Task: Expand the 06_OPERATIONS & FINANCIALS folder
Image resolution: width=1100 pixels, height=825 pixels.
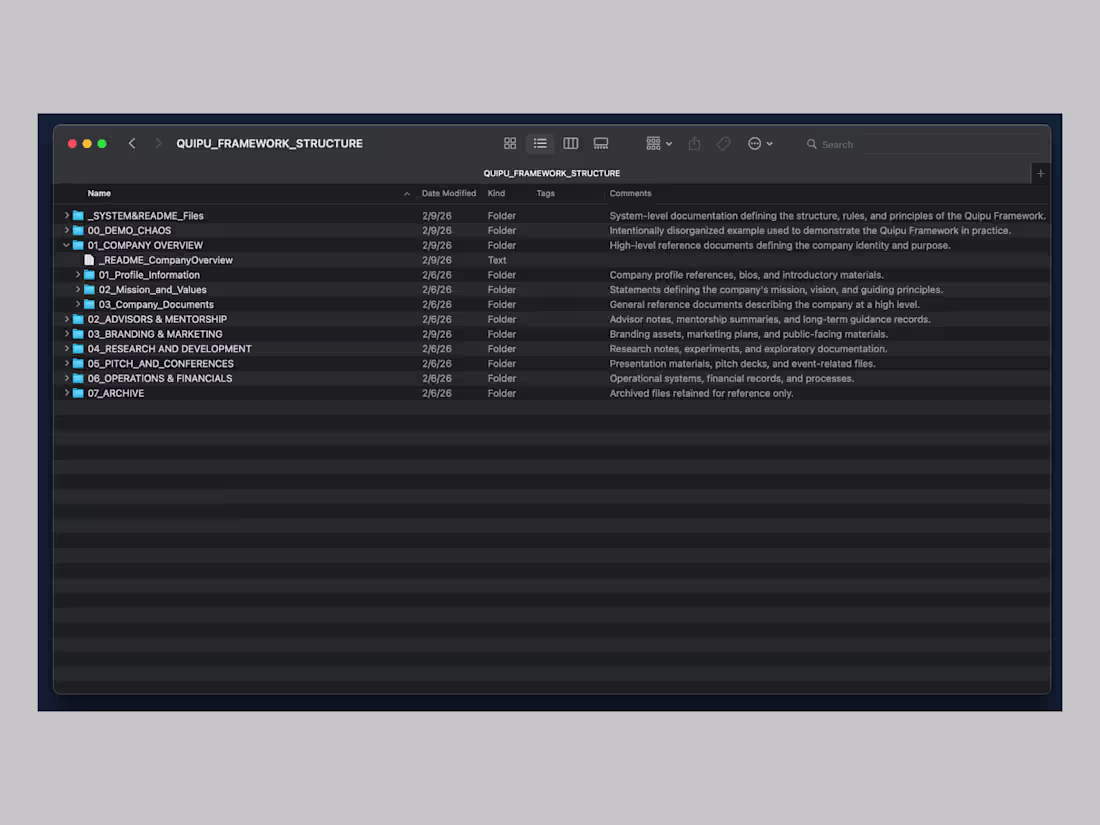Action: 67,378
